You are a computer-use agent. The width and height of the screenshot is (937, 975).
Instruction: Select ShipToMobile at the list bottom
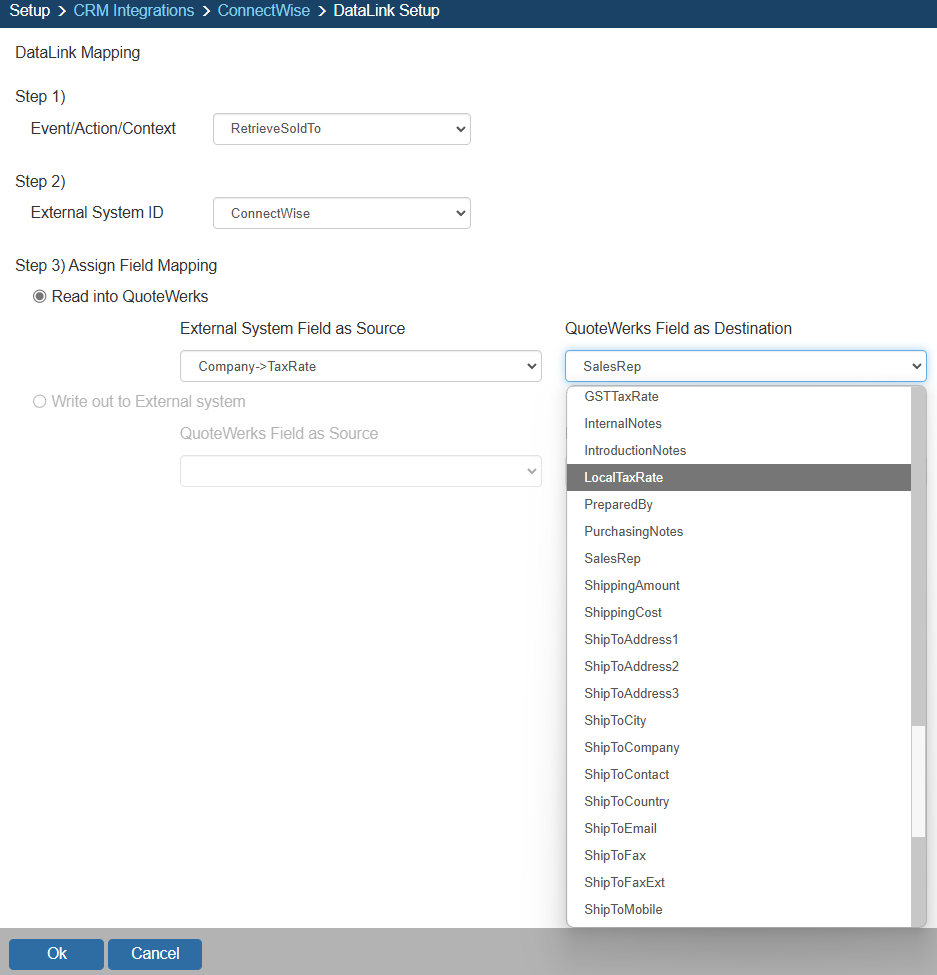pos(623,910)
